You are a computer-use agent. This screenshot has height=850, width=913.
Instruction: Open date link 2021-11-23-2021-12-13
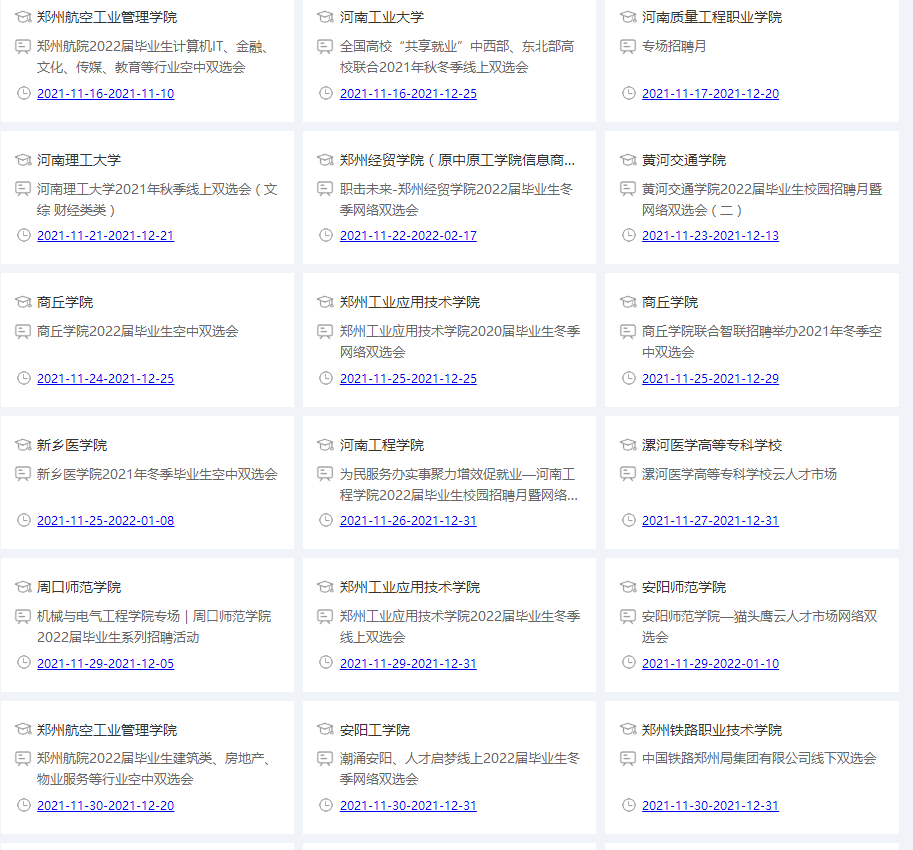click(x=710, y=236)
